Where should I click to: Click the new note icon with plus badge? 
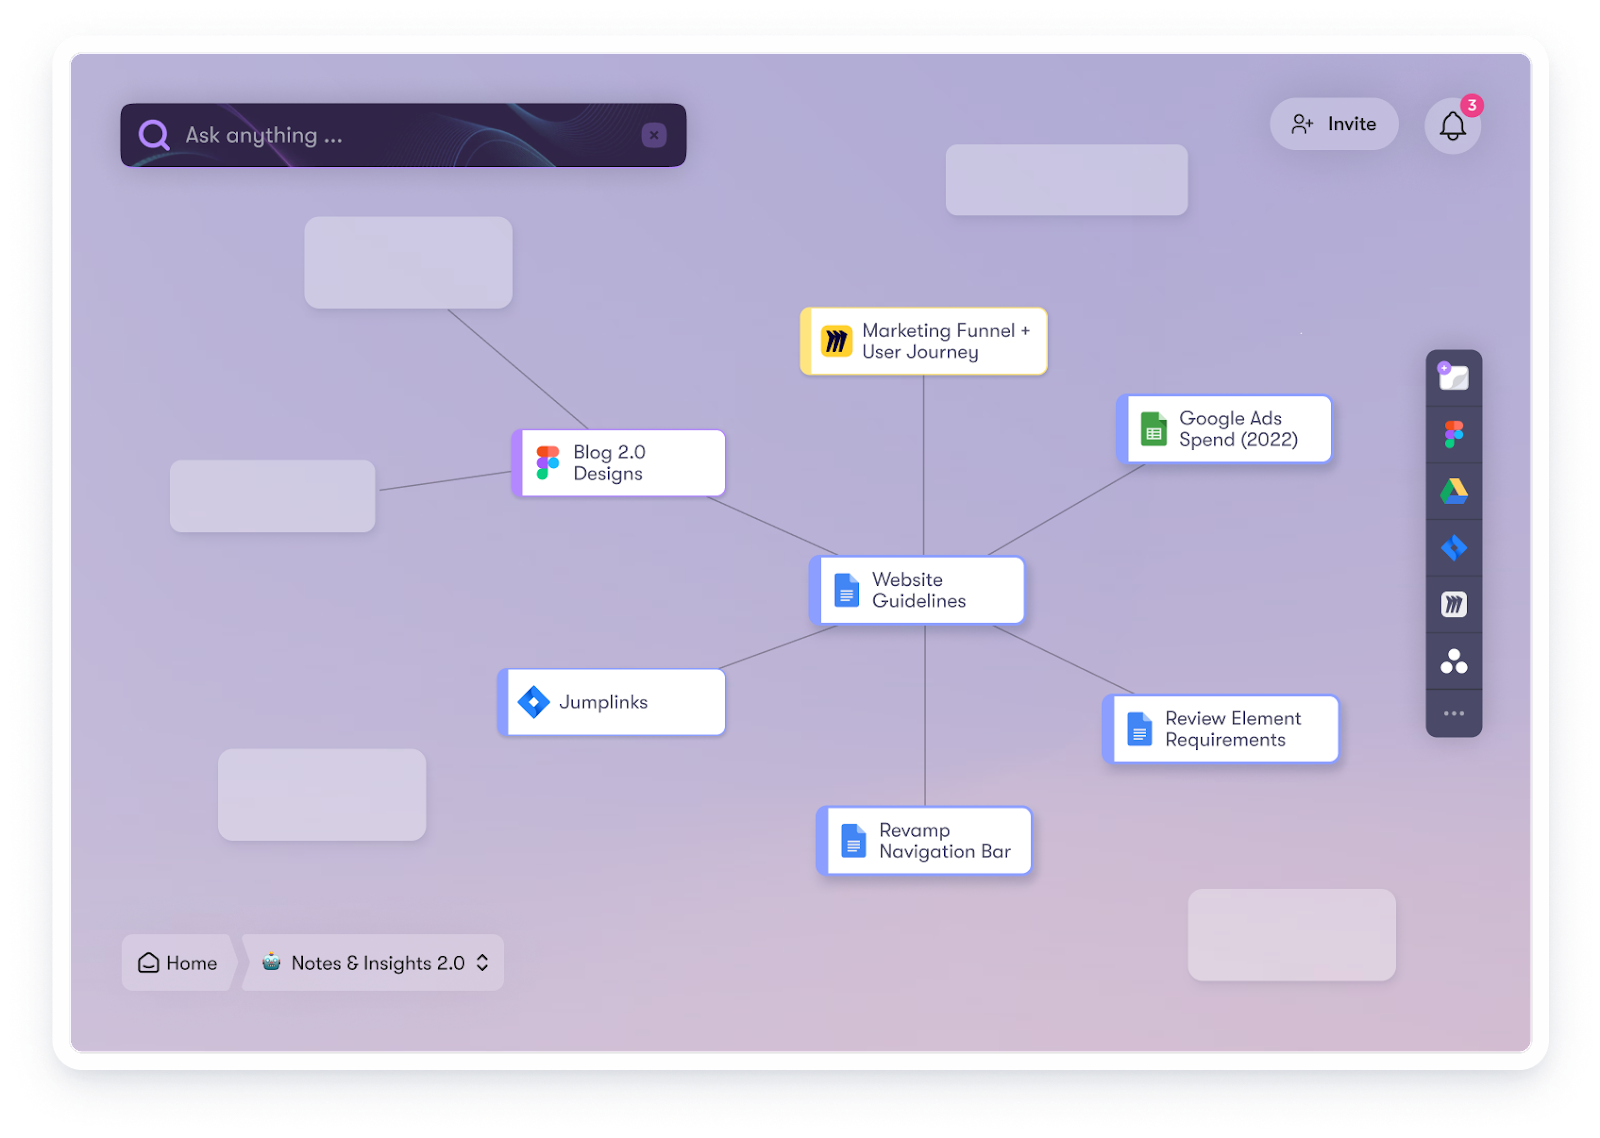1454,377
